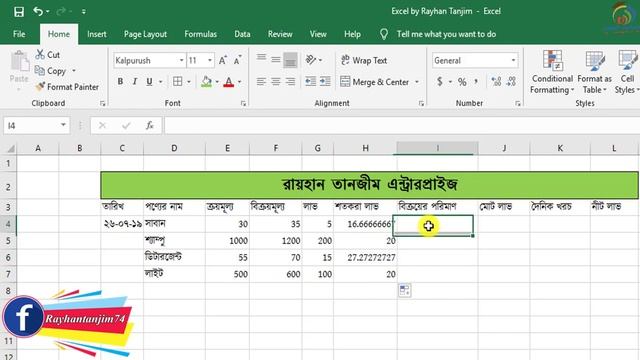Expand Format as Table menu
The width and height of the screenshot is (640, 360).
[x=594, y=72]
